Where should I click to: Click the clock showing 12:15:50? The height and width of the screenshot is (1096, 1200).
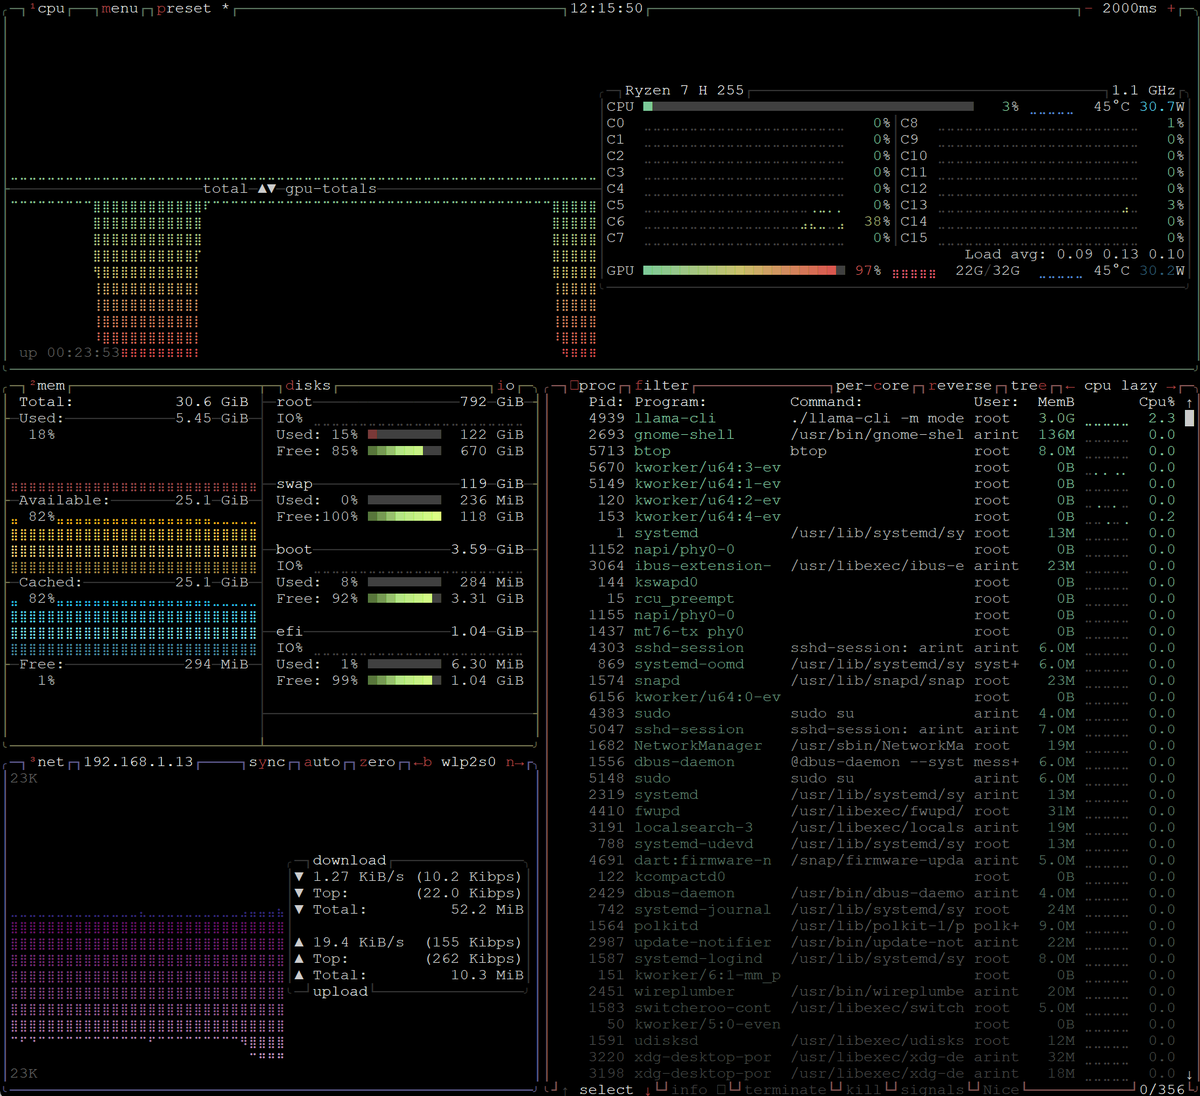pyautogui.click(x=606, y=9)
